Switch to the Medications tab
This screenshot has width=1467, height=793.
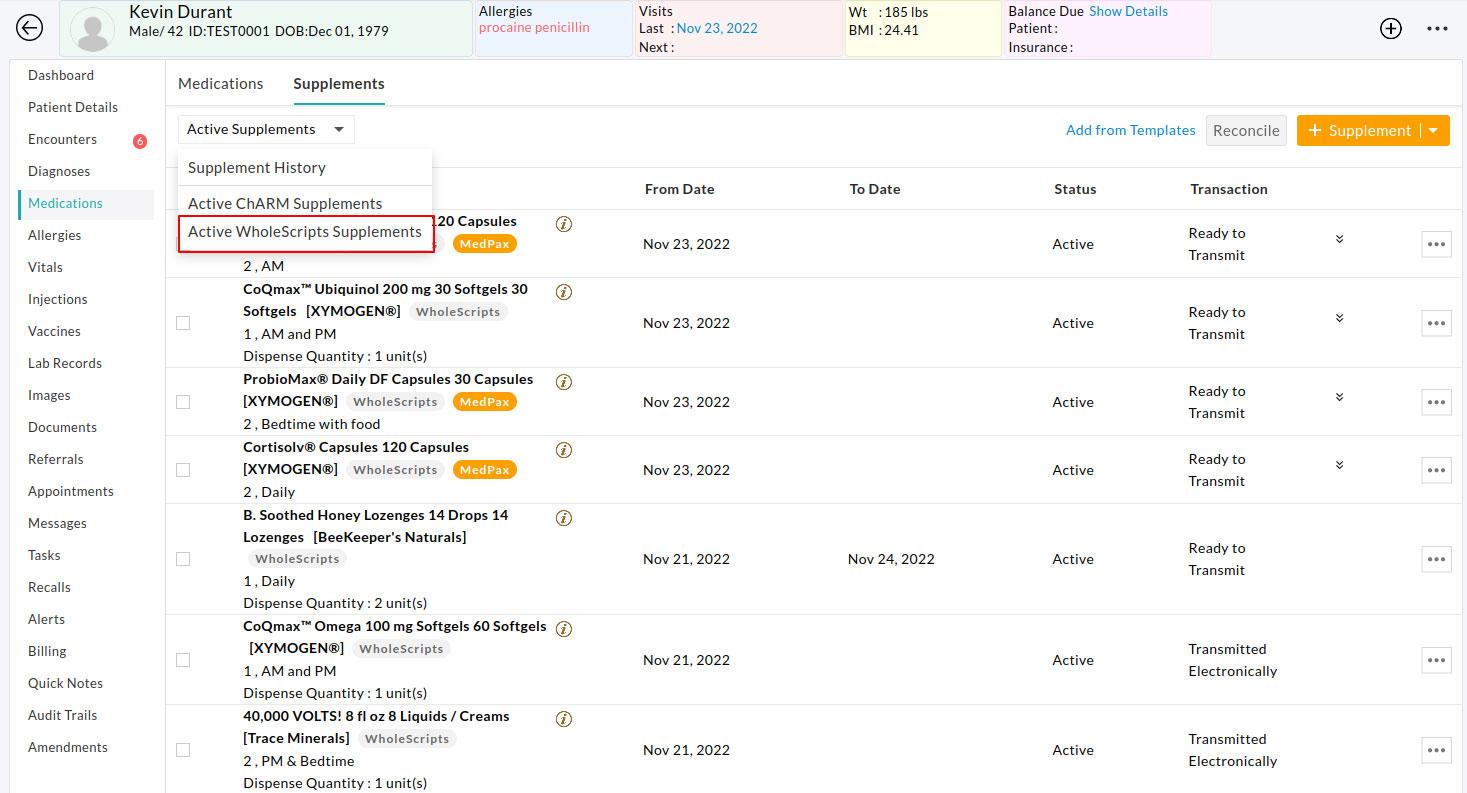click(221, 84)
